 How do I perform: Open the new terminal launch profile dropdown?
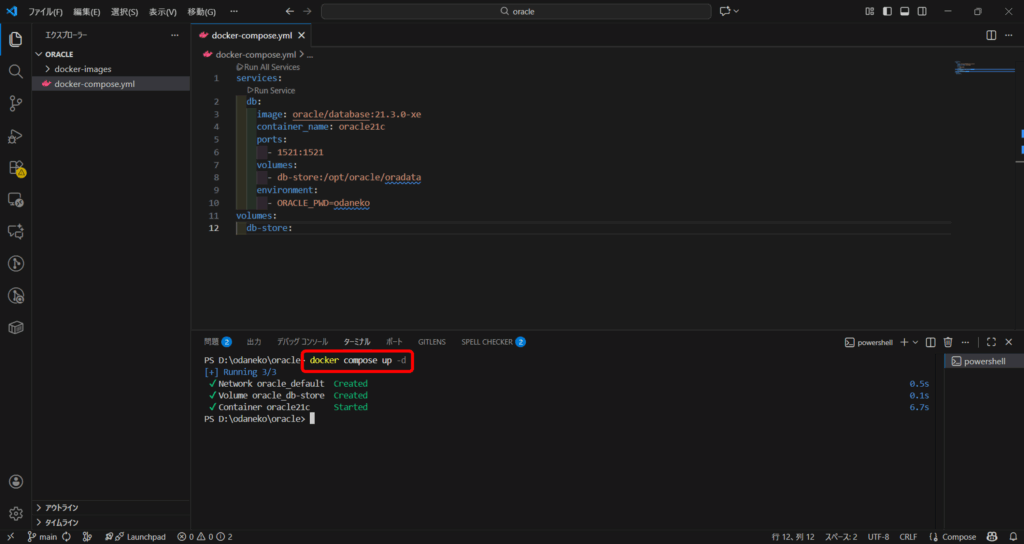click(x=915, y=342)
